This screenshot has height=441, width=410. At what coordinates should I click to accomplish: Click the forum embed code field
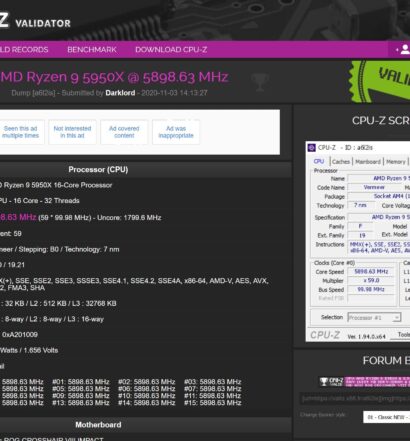pyautogui.click(x=355, y=399)
